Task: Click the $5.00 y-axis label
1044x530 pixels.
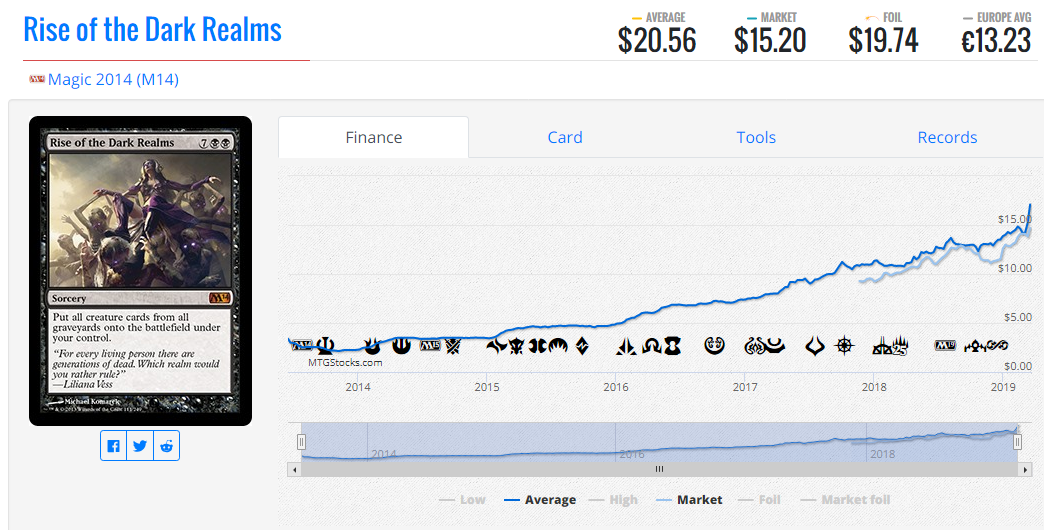Action: pos(1017,317)
